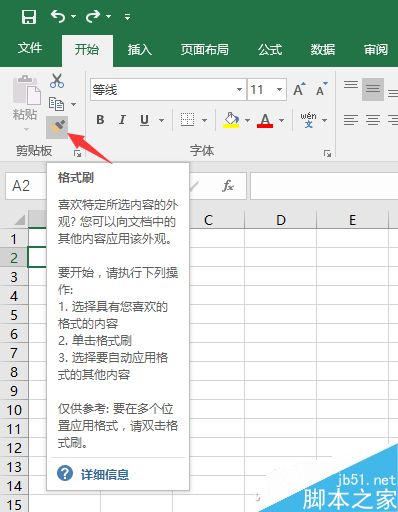Select row 1 header
This screenshot has height=512, width=398.
pos(14,239)
